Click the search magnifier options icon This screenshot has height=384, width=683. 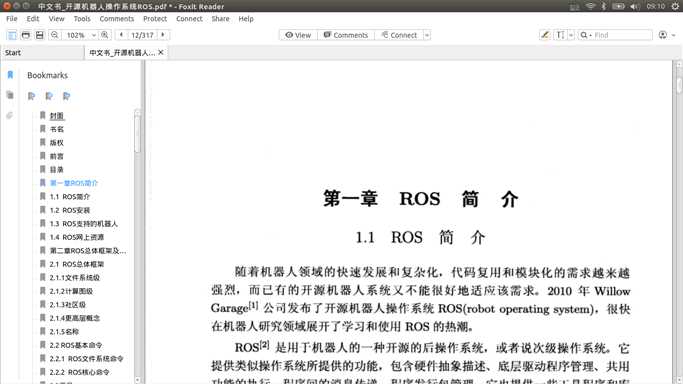[x=585, y=35]
